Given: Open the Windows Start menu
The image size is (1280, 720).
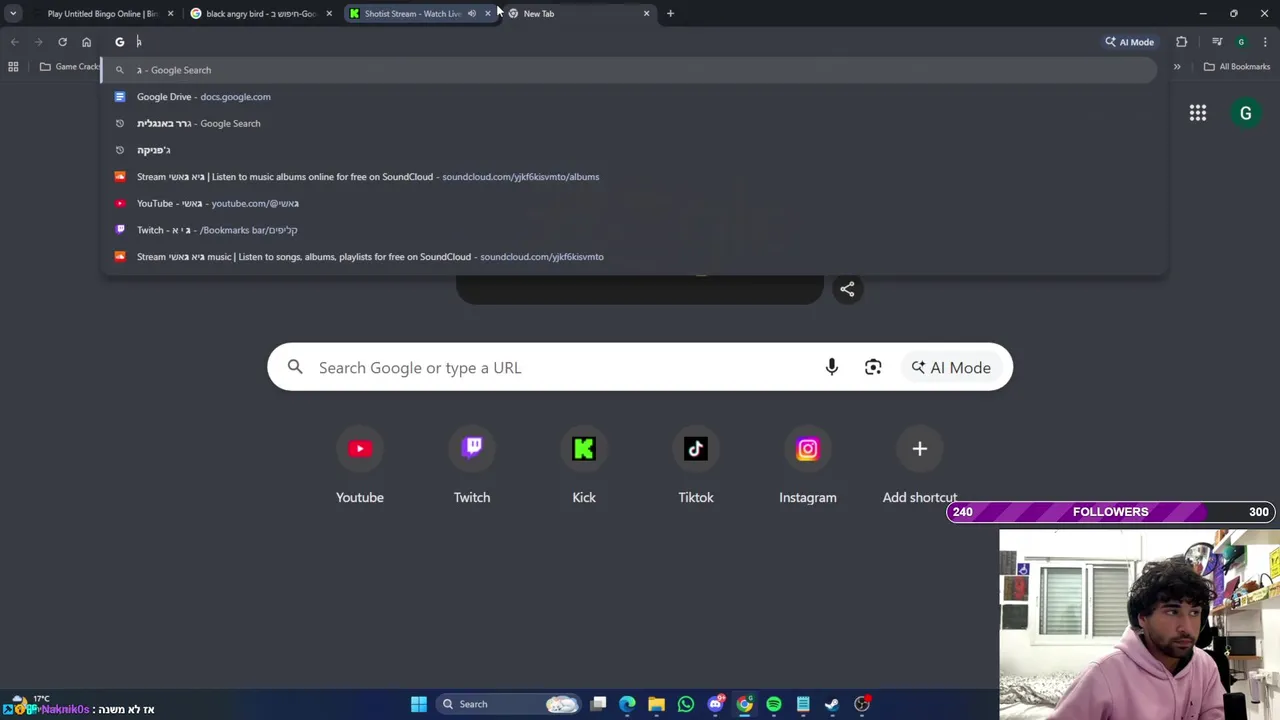Looking at the screenshot, I should [x=419, y=704].
